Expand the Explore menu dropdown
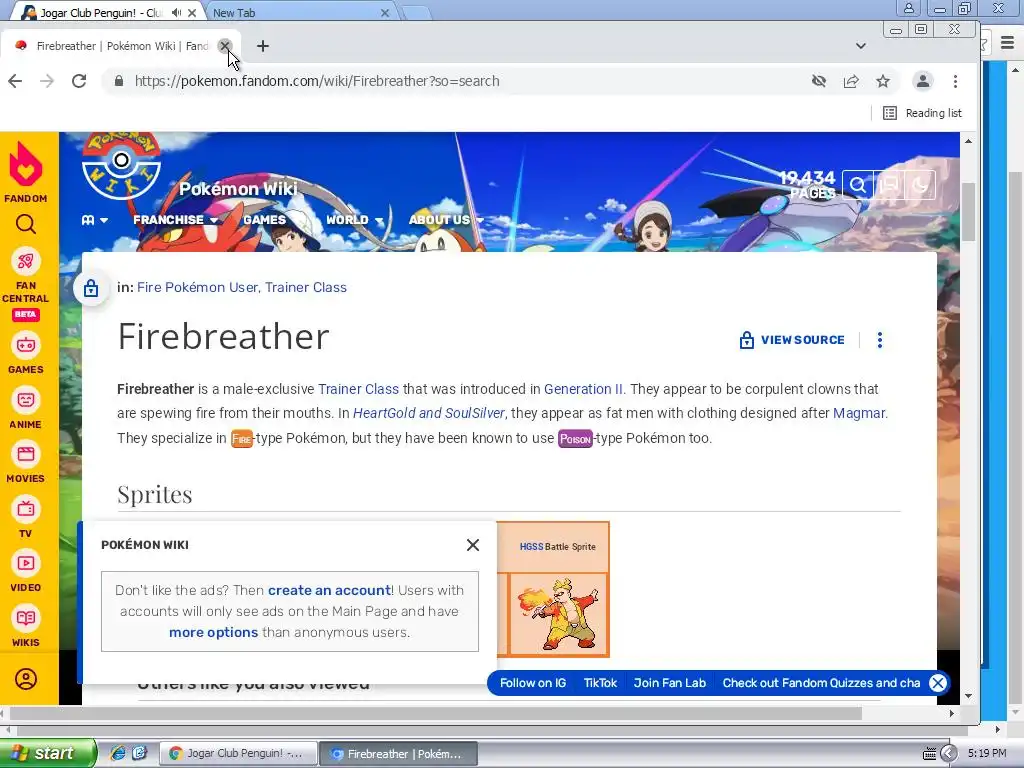This screenshot has width=1024, height=768. pos(95,220)
